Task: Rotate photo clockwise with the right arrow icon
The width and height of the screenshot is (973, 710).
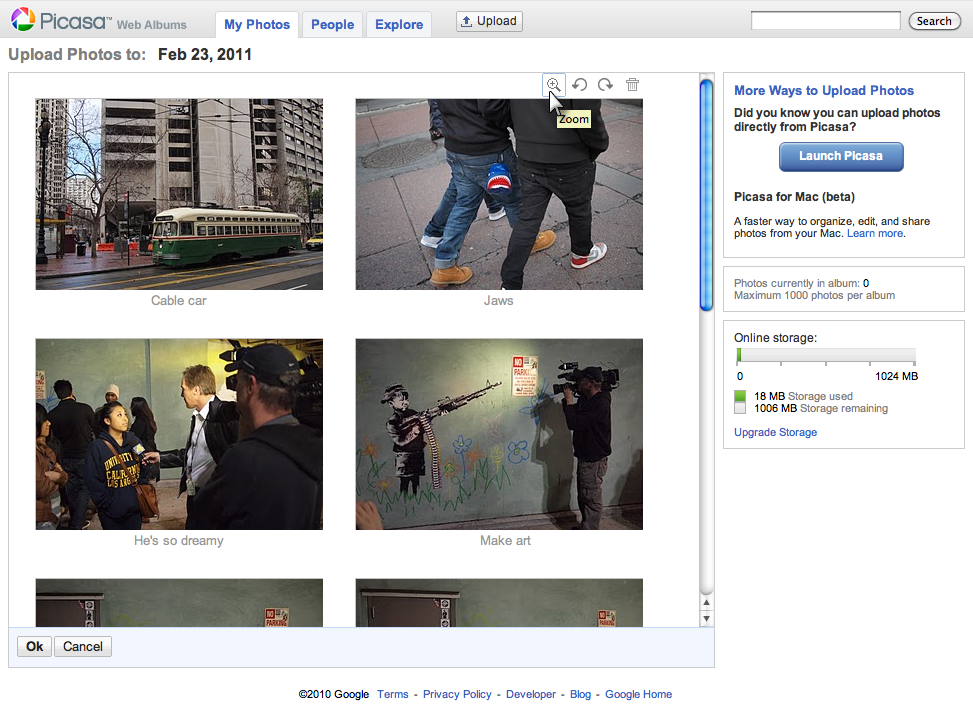Action: click(x=605, y=85)
